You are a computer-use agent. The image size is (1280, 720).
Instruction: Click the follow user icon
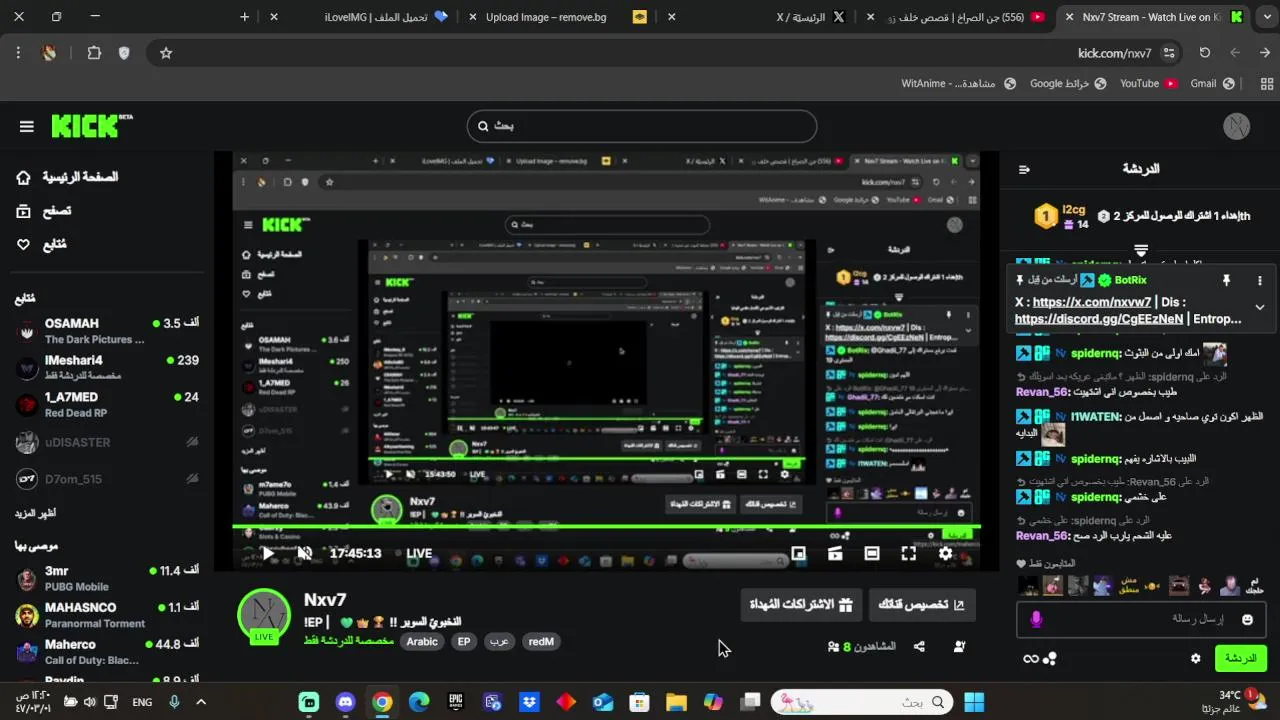pos(959,647)
